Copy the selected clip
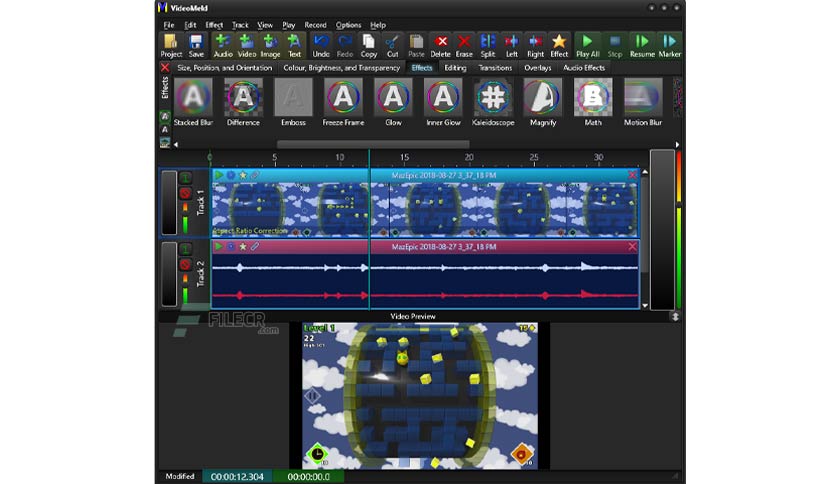The image size is (836, 484). (368, 45)
